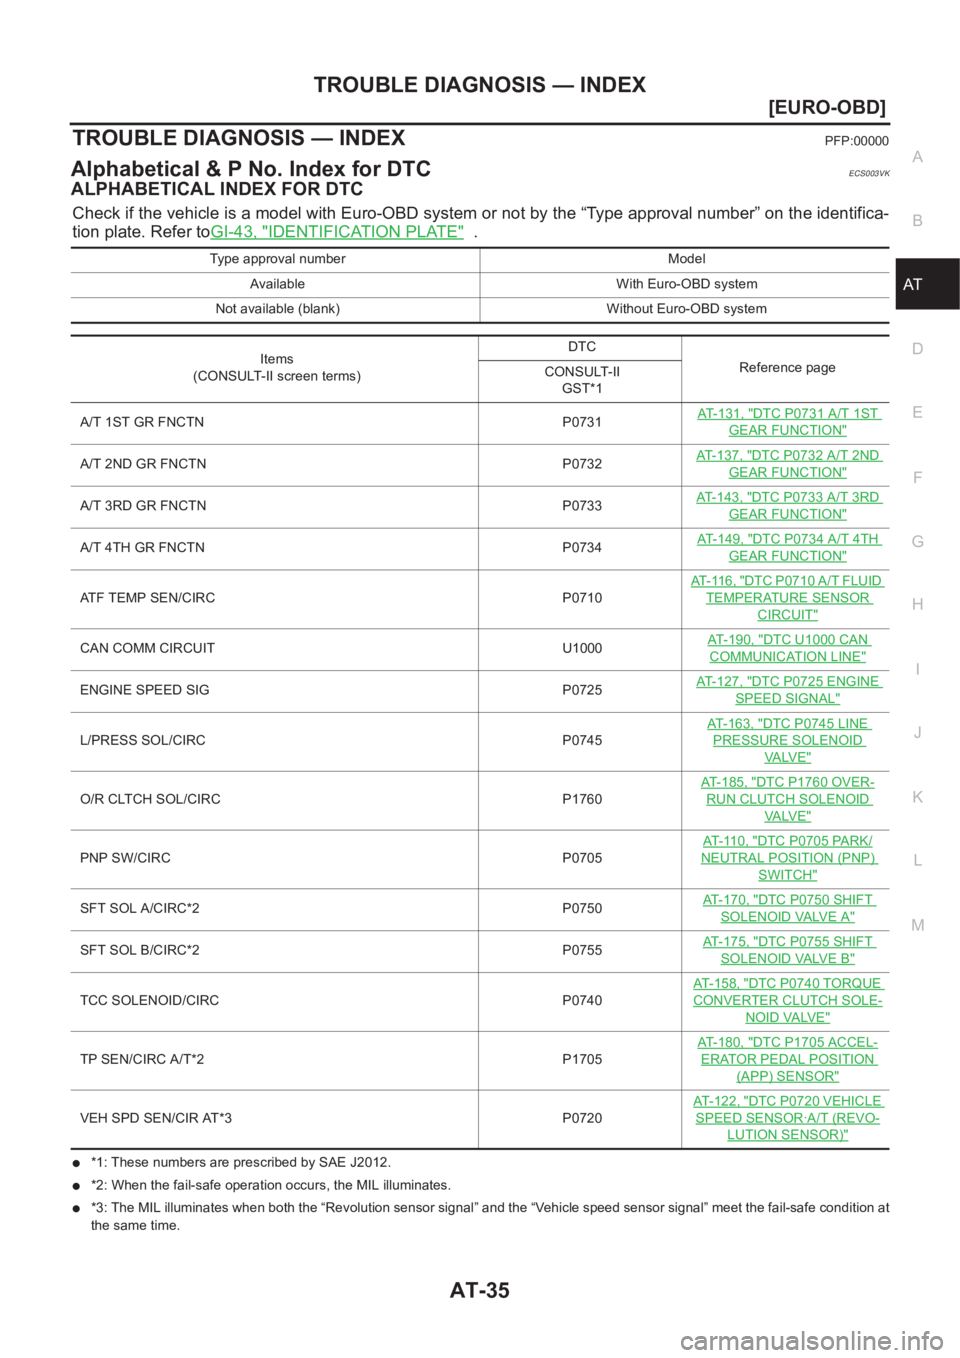Viewport: 960px width, 1358px height.
Task: Select the K section index tab
Action: pos(917,797)
